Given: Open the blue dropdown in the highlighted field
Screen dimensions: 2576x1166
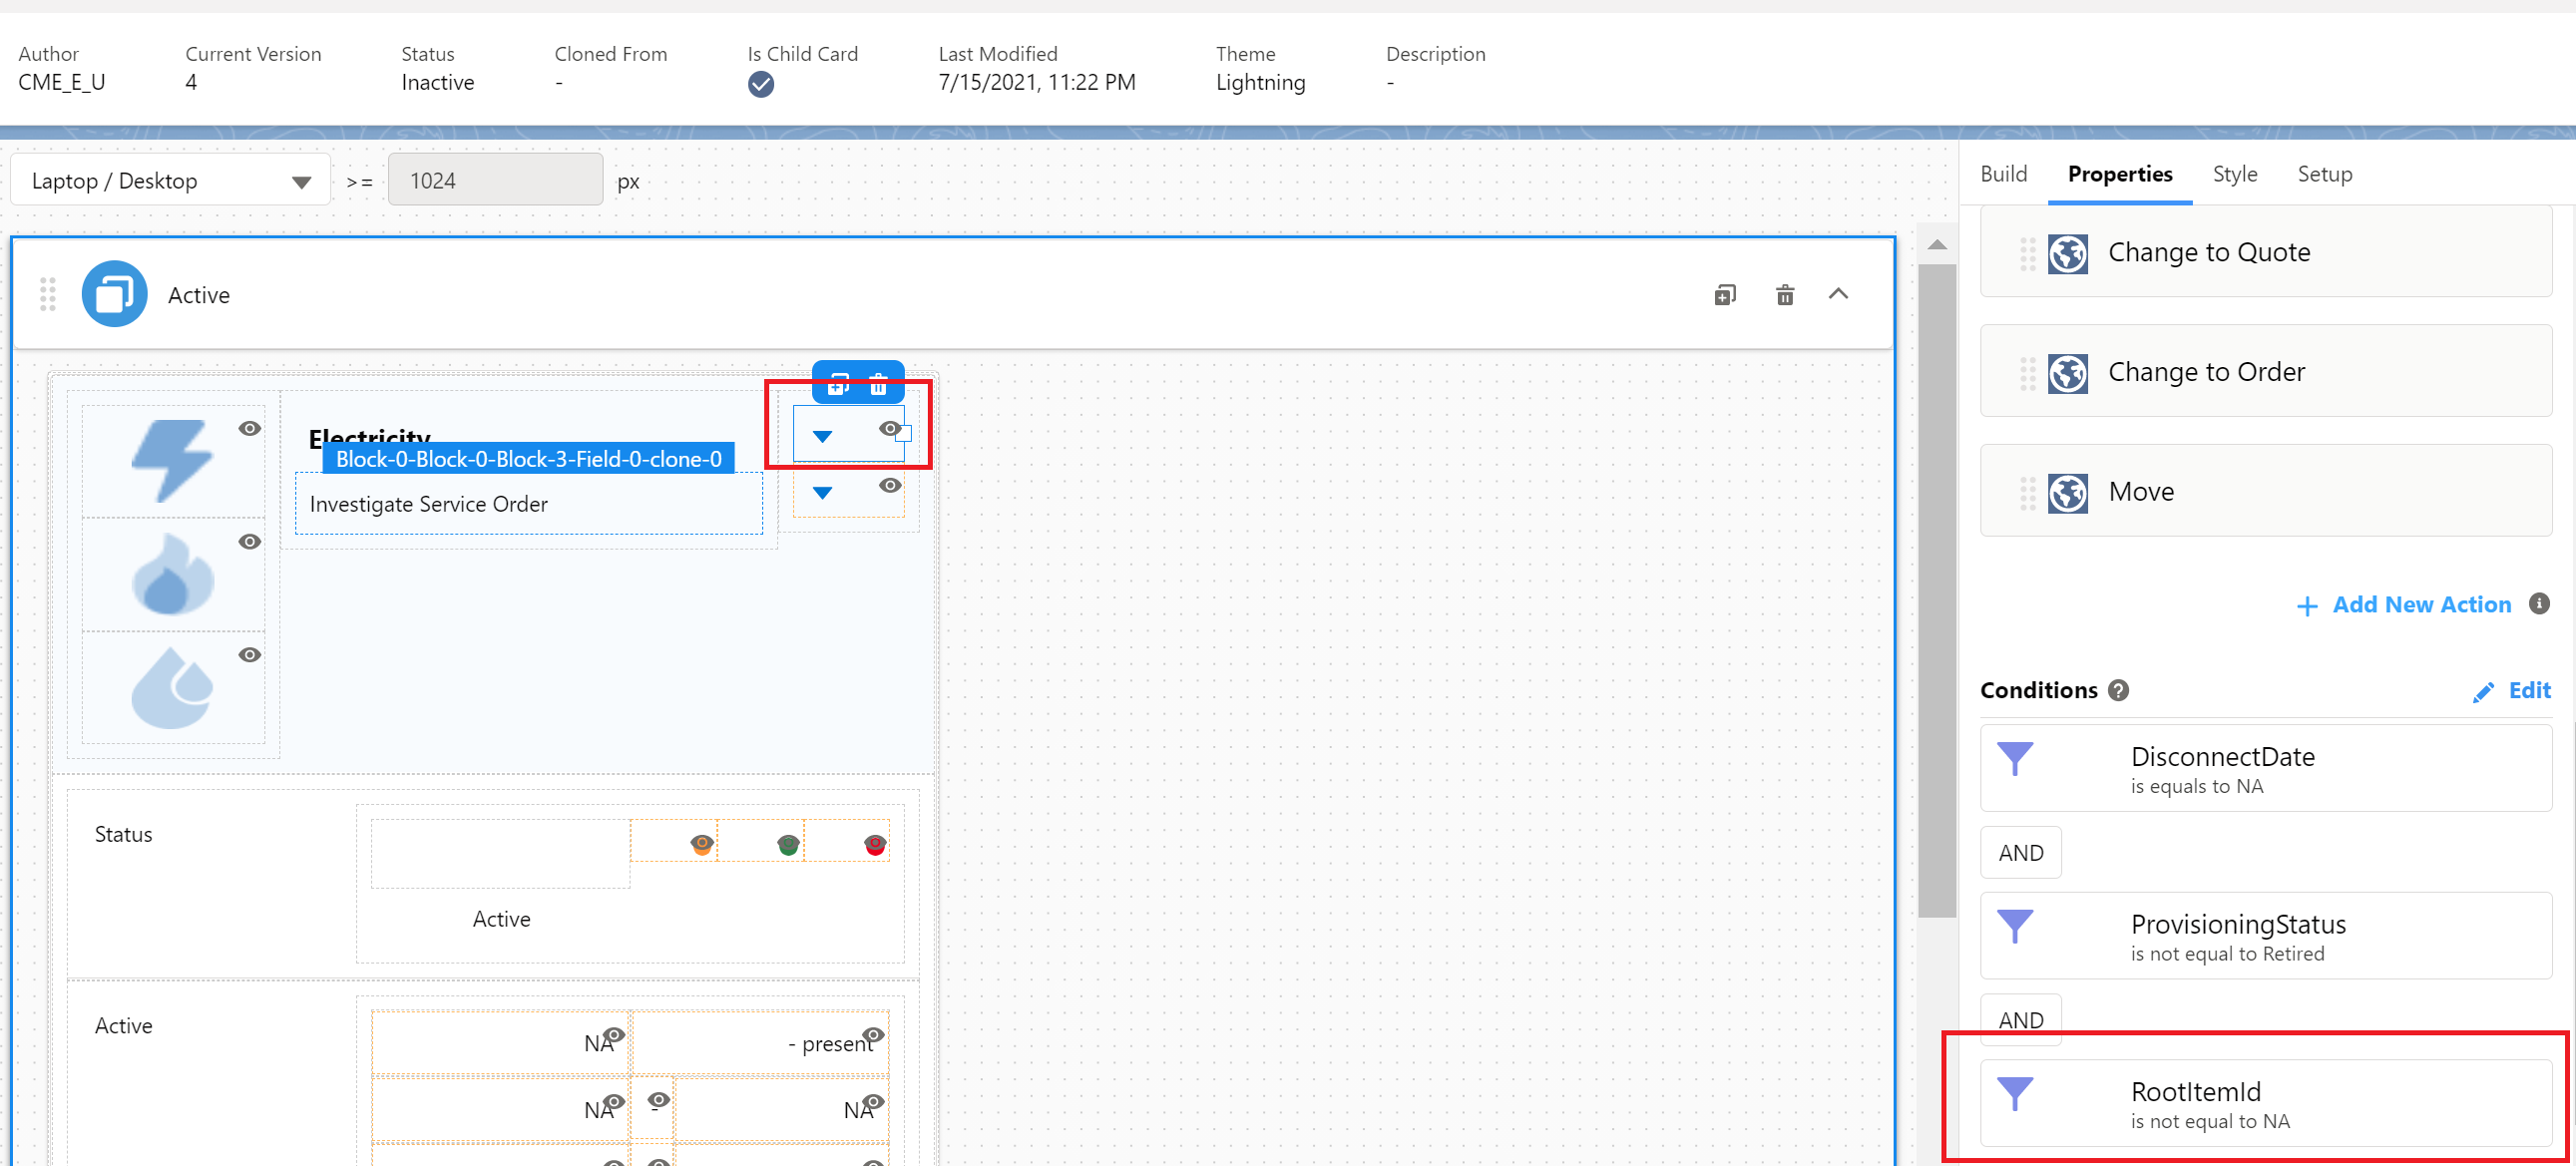Looking at the screenshot, I should 823,435.
